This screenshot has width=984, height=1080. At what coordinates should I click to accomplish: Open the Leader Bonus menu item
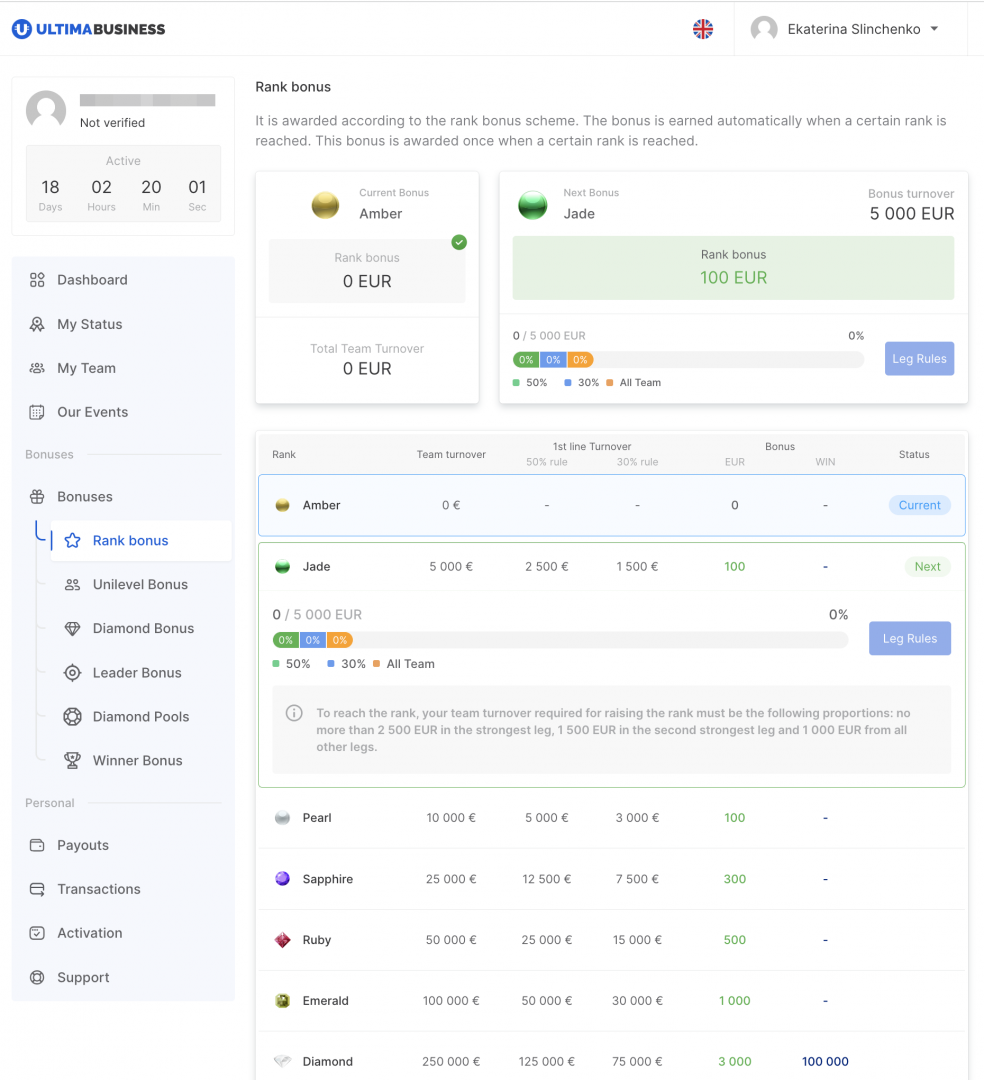click(137, 673)
